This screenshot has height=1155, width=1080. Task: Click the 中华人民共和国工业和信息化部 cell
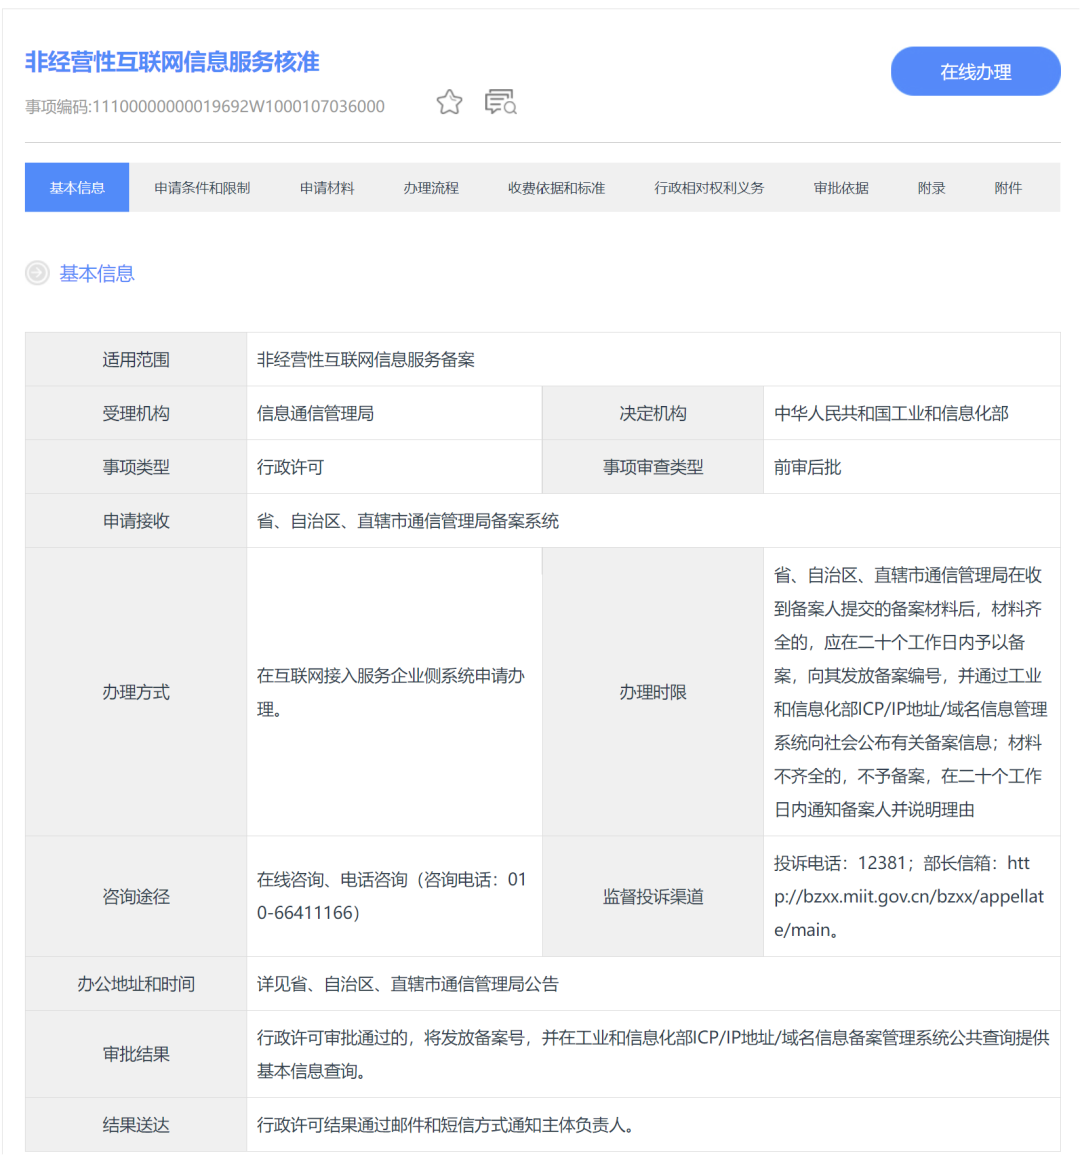coord(891,413)
